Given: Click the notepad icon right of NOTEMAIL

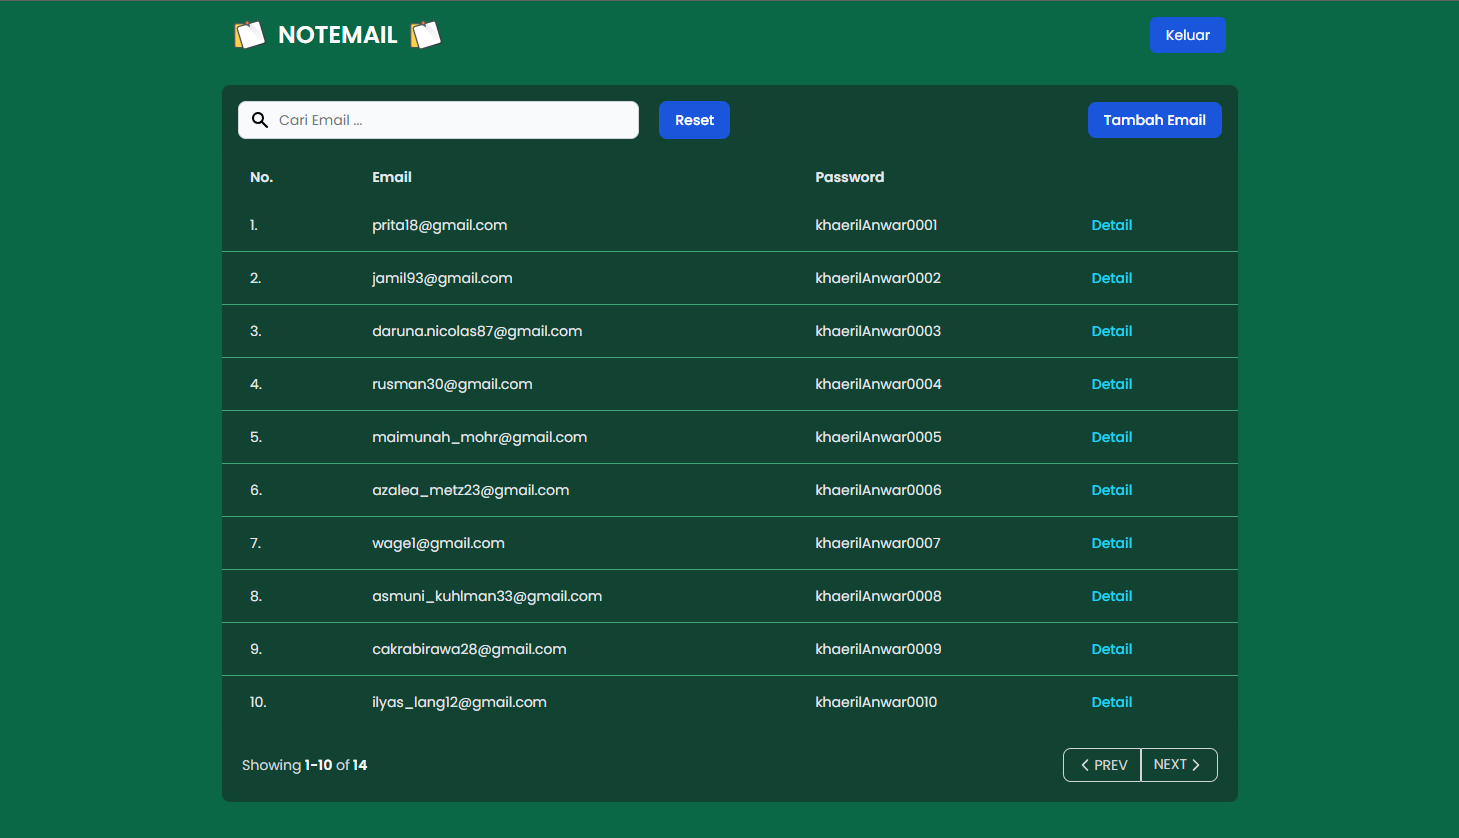Looking at the screenshot, I should point(426,35).
